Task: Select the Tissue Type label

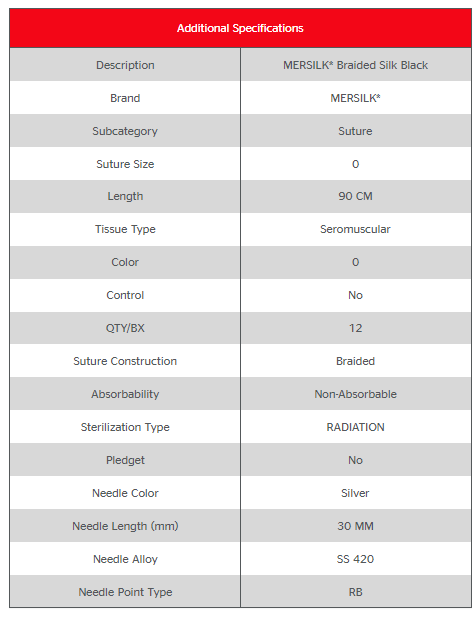Action: coord(125,229)
